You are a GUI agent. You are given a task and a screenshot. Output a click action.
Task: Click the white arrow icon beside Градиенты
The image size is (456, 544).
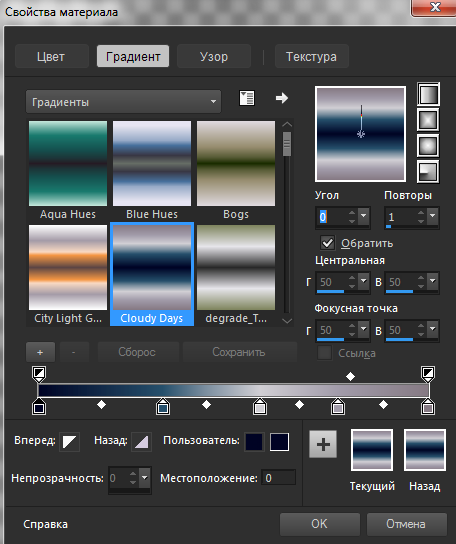282,98
